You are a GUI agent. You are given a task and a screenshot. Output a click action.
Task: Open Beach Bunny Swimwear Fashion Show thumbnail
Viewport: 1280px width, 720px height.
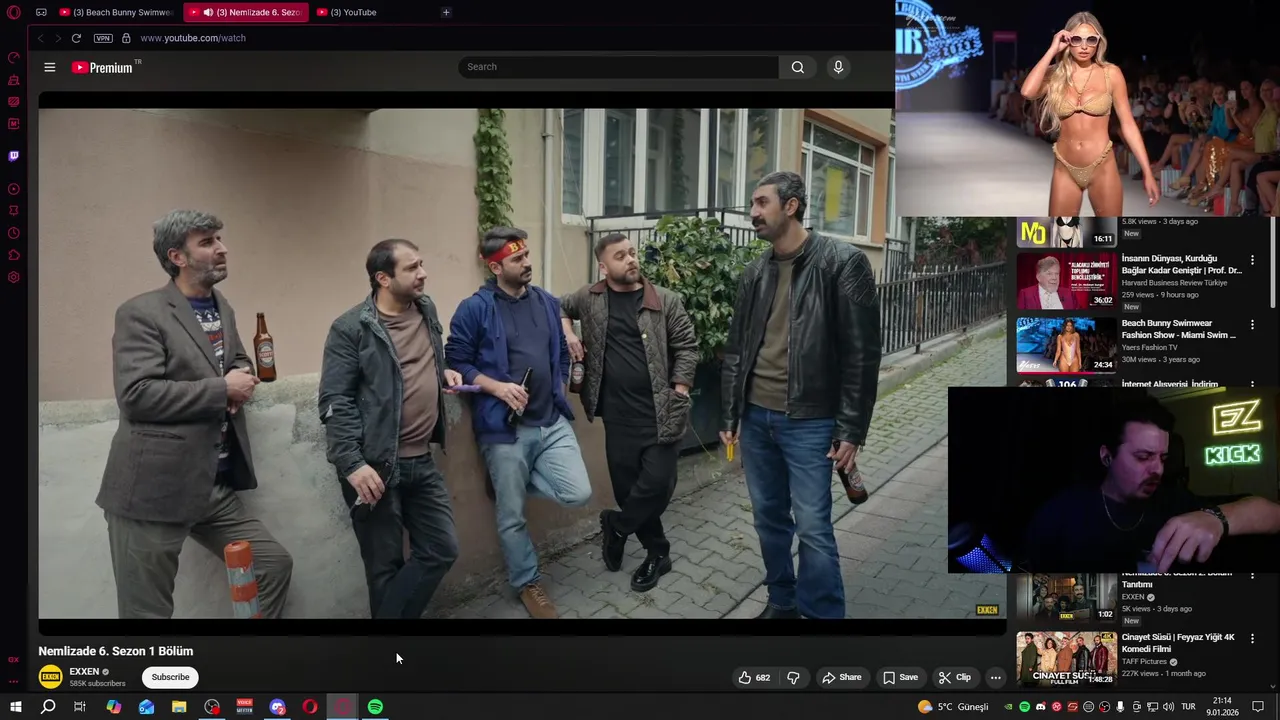[x=1066, y=345]
